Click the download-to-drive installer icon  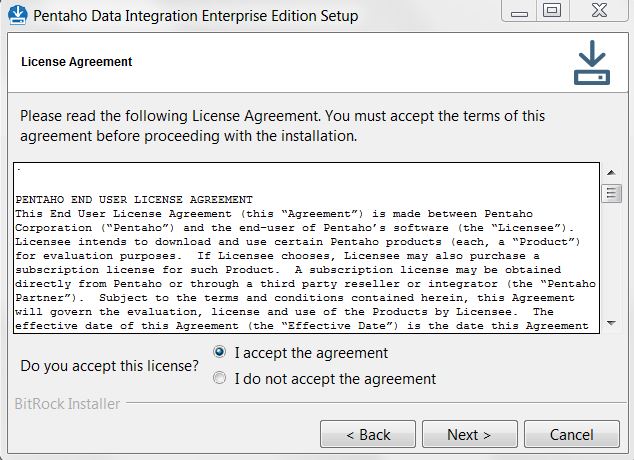(x=591, y=62)
